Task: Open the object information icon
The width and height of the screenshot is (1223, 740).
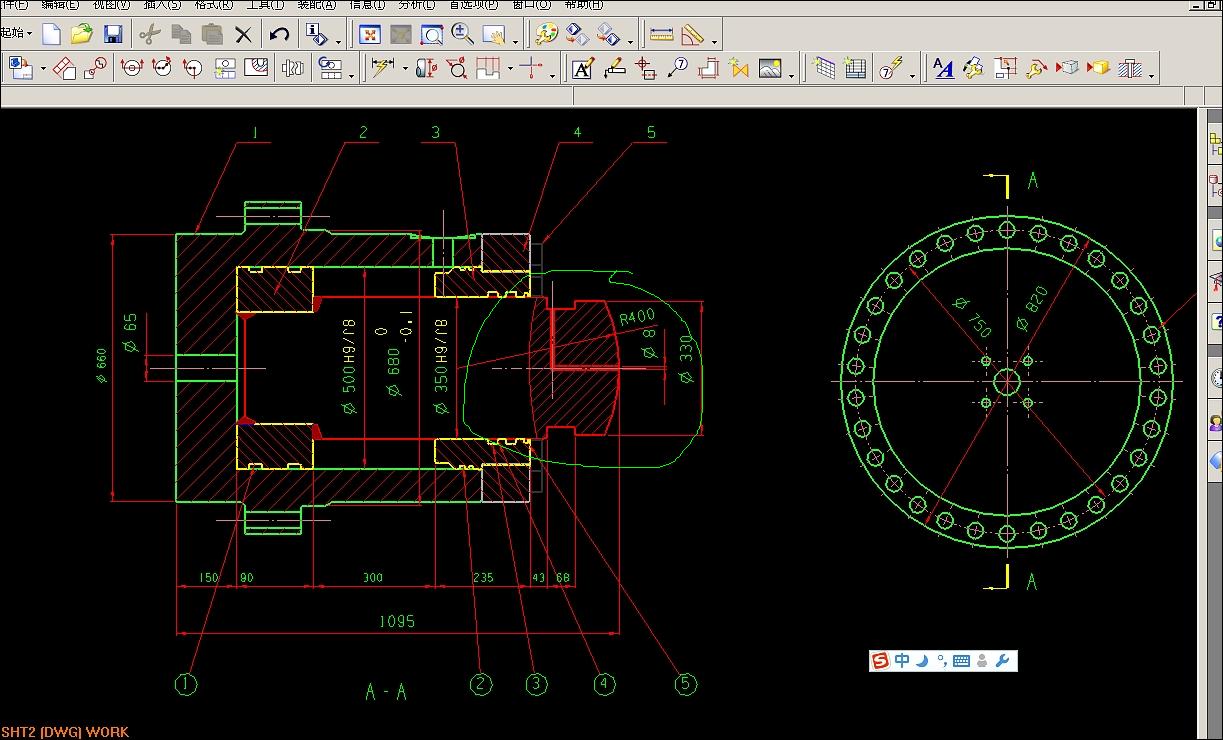Action: tap(318, 35)
